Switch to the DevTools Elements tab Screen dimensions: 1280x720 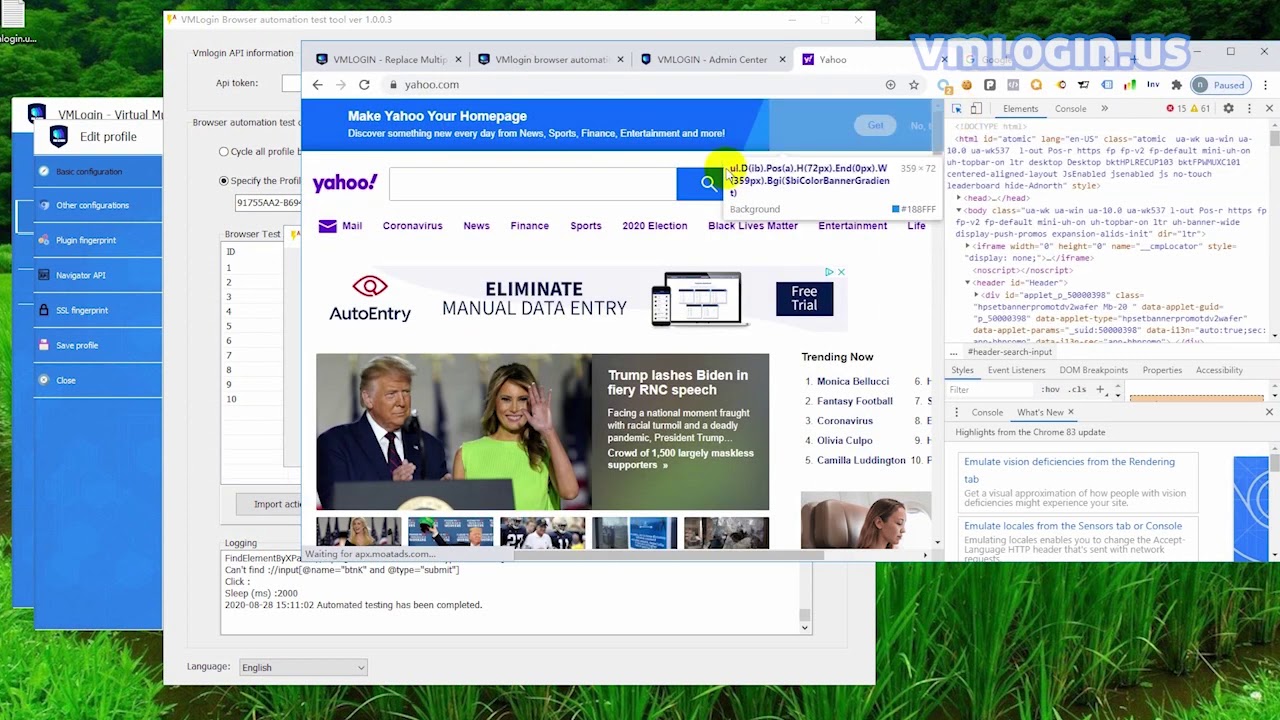tap(1020, 108)
